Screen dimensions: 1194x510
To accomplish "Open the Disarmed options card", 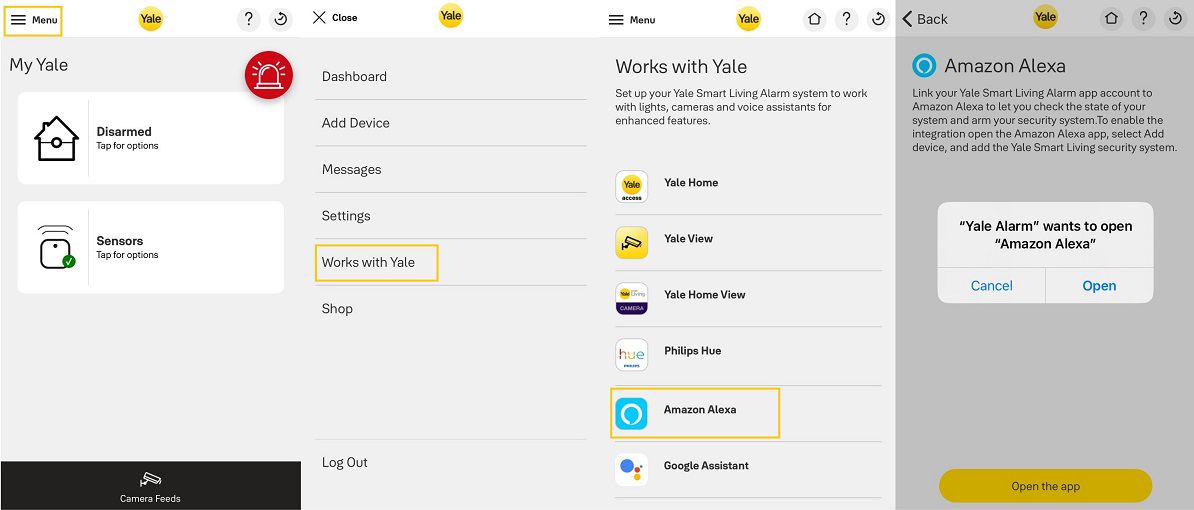I will pyautogui.click(x=151, y=138).
